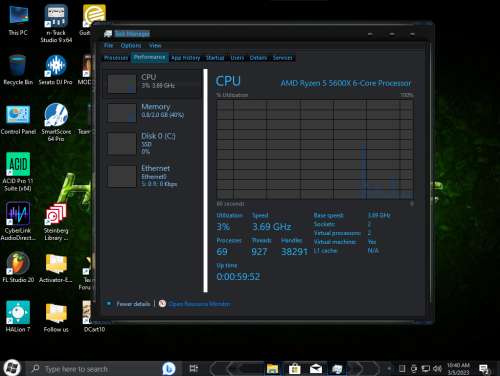
Task: Open the This PC desktop icon
Action: pyautogui.click(x=18, y=20)
